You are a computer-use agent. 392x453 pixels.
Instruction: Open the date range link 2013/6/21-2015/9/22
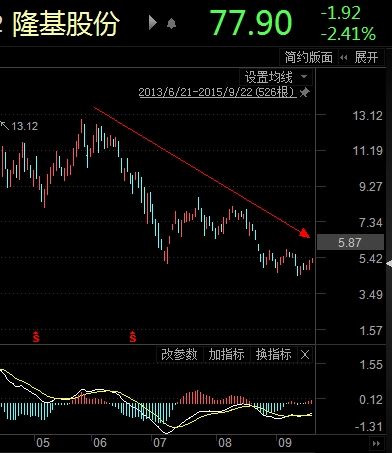[x=217, y=92]
